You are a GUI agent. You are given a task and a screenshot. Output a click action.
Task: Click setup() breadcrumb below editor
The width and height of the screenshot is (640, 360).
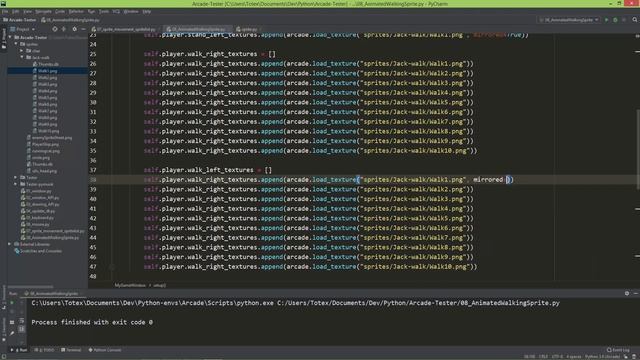coord(160,285)
